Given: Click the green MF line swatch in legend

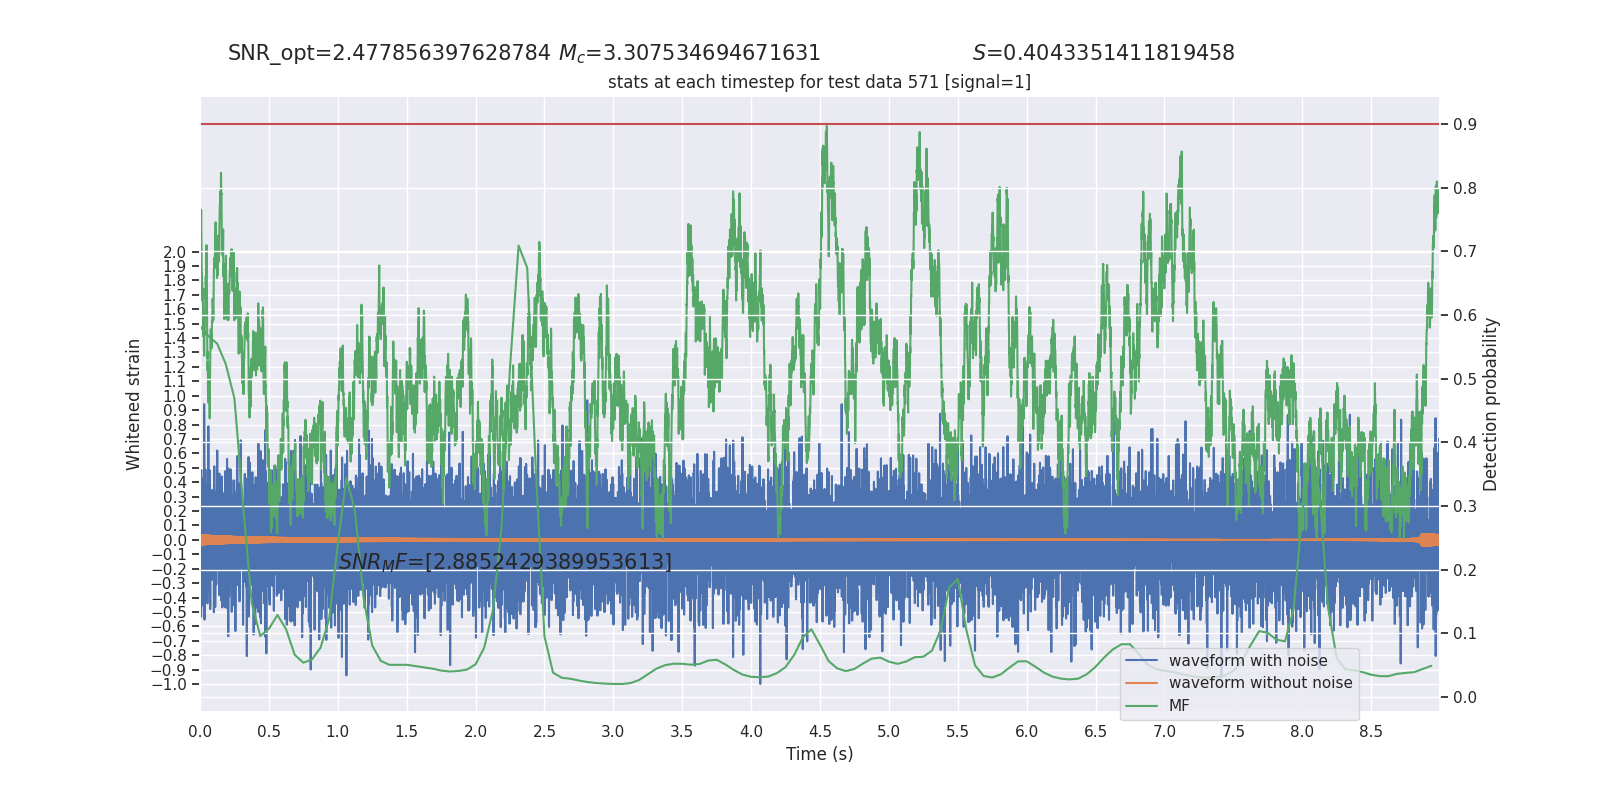Looking at the screenshot, I should click(1141, 706).
